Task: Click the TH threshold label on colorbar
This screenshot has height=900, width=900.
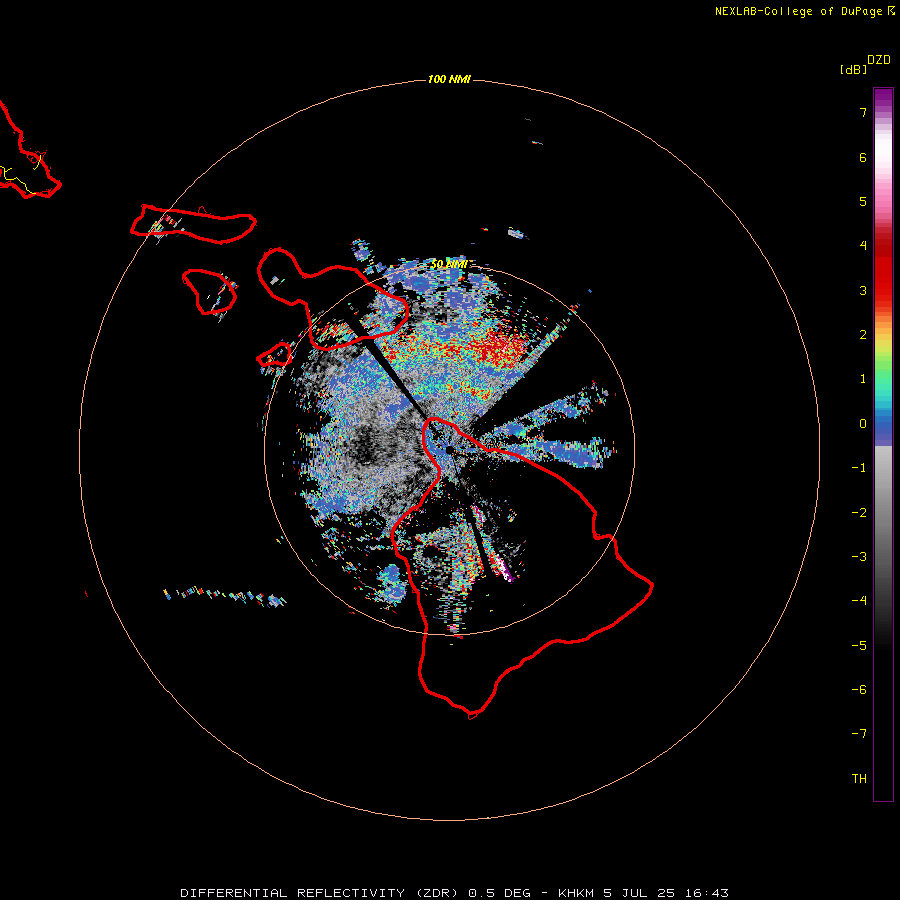Action: coord(859,779)
